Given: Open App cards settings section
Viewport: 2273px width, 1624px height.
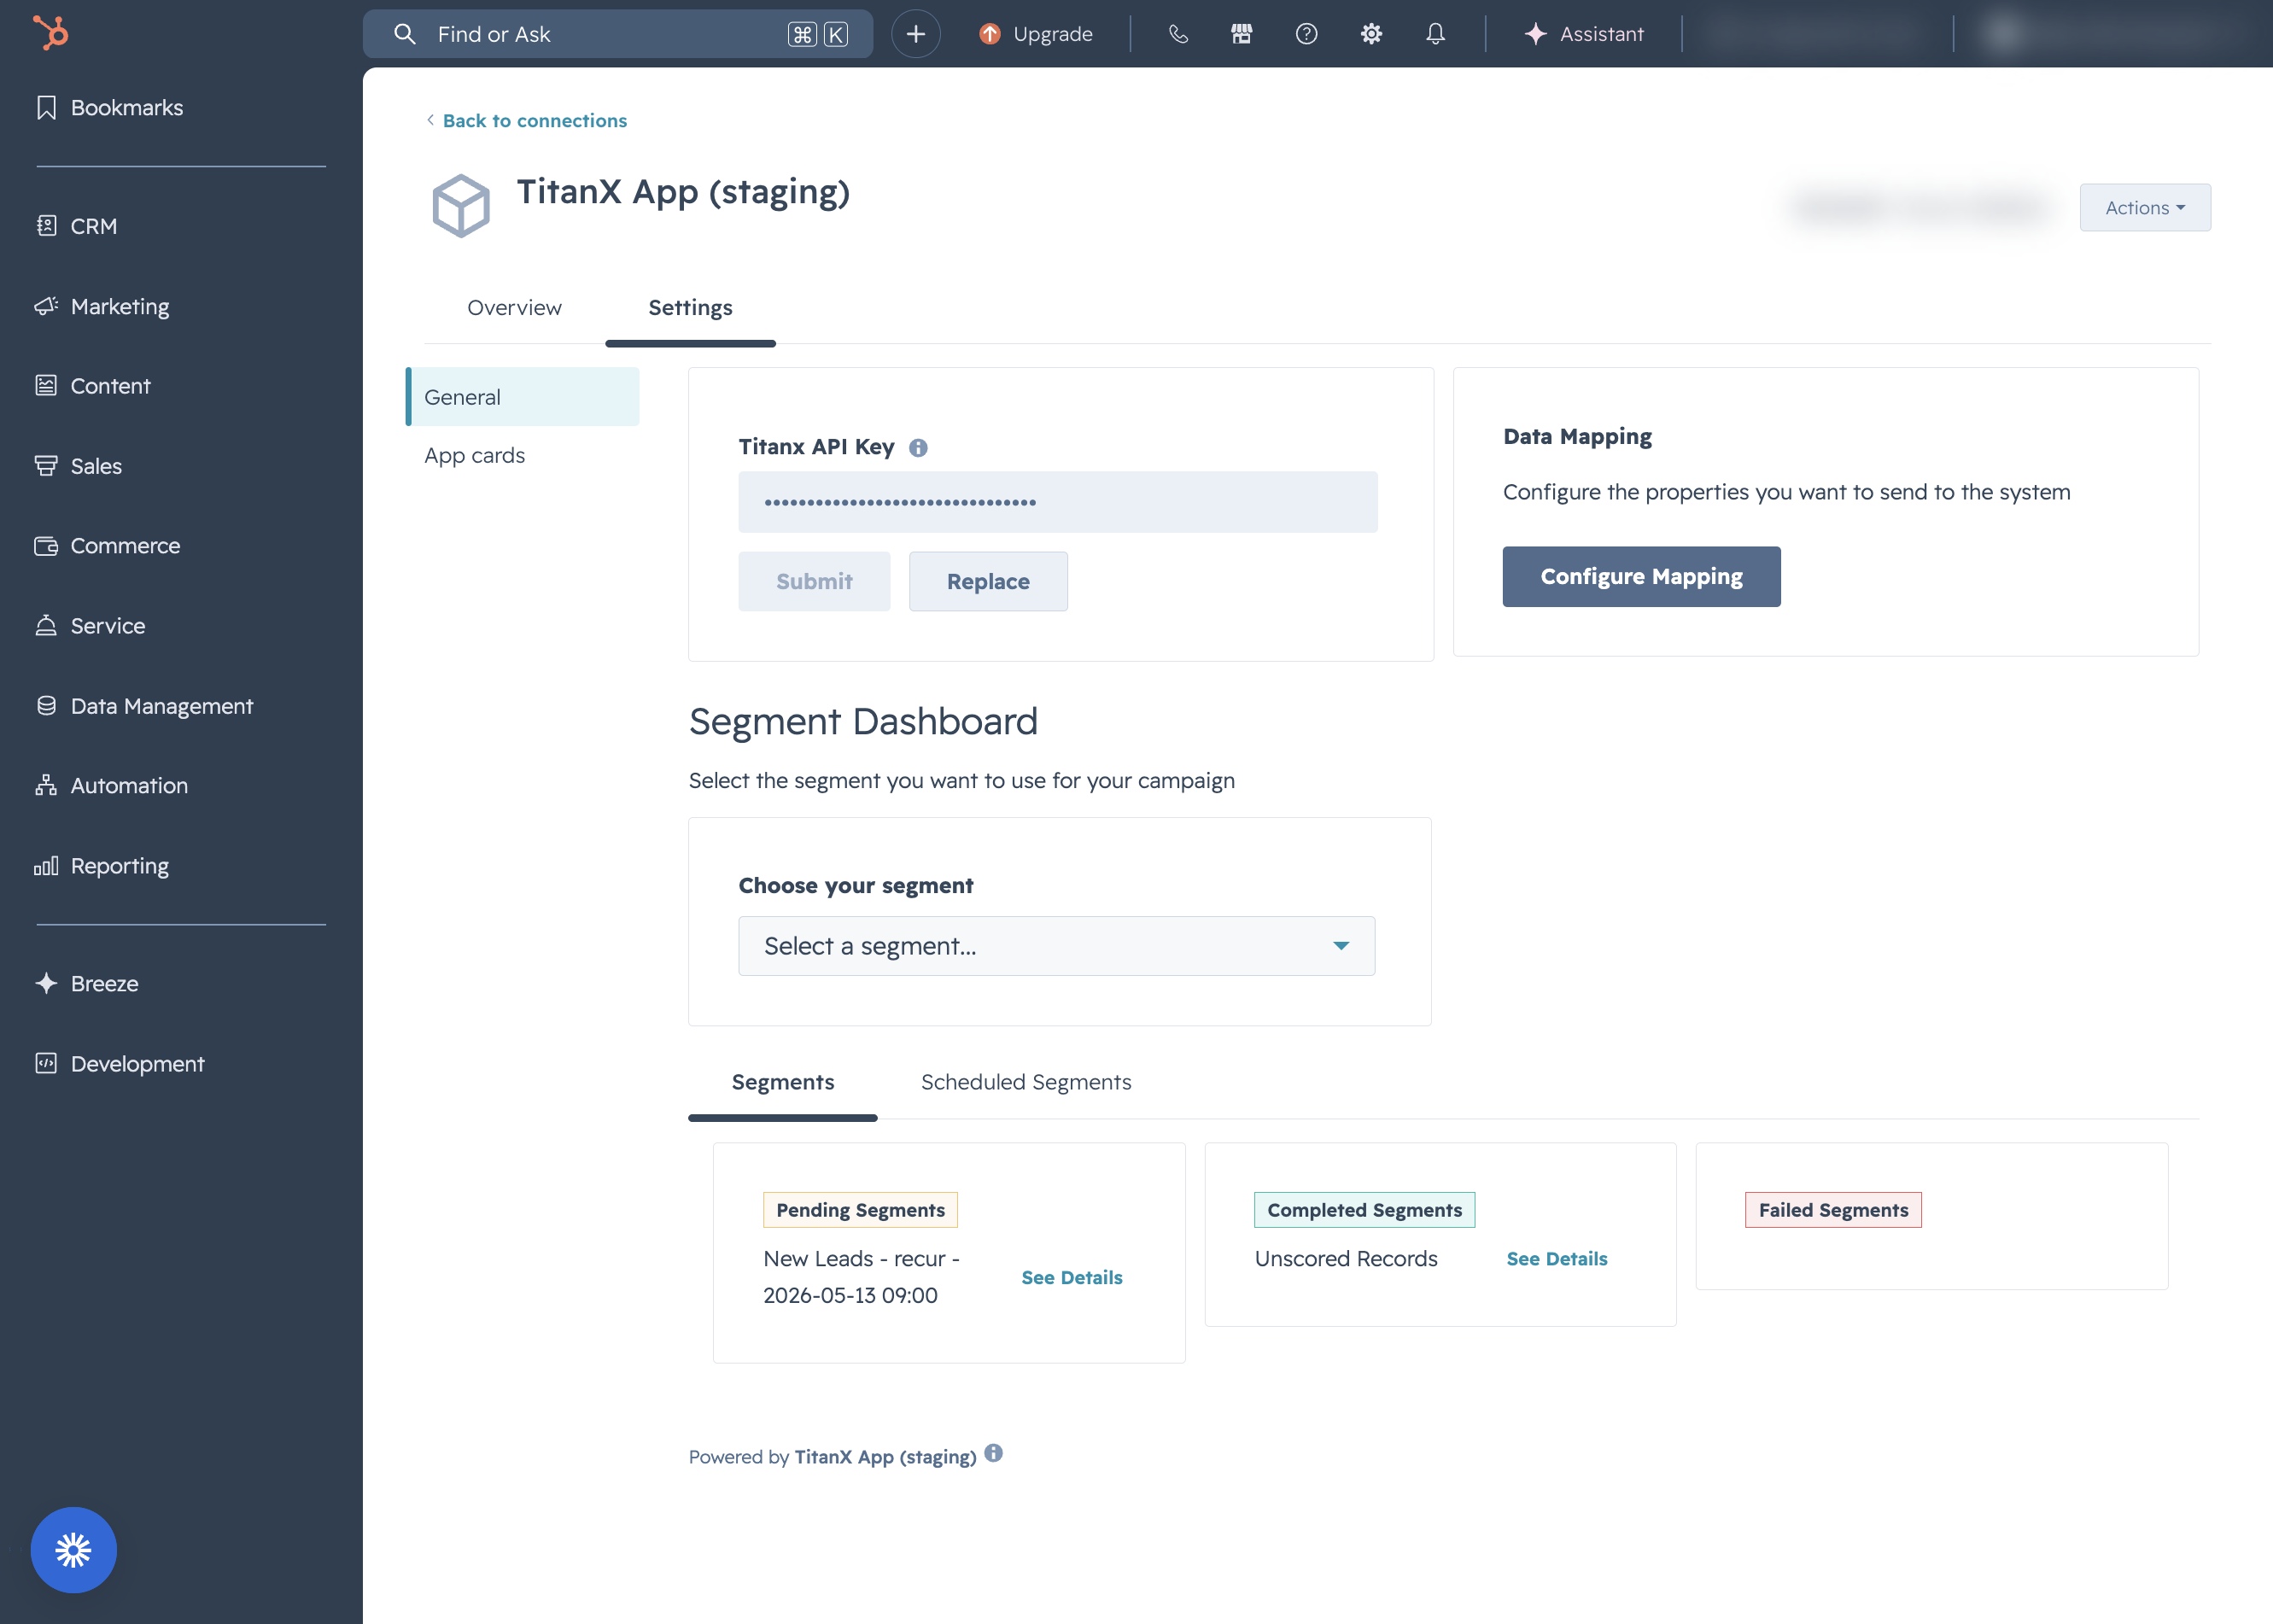Looking at the screenshot, I should tap(474, 456).
